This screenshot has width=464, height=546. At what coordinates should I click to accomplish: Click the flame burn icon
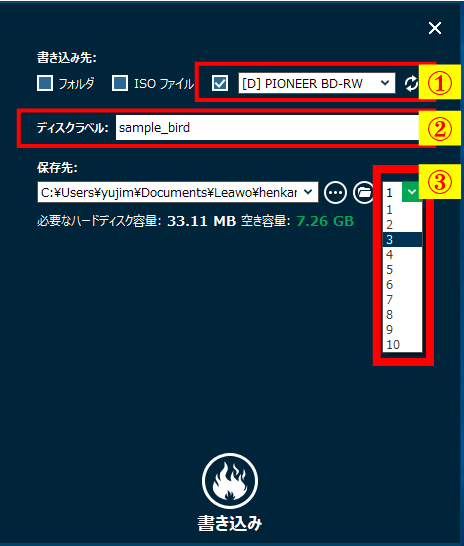click(x=230, y=481)
